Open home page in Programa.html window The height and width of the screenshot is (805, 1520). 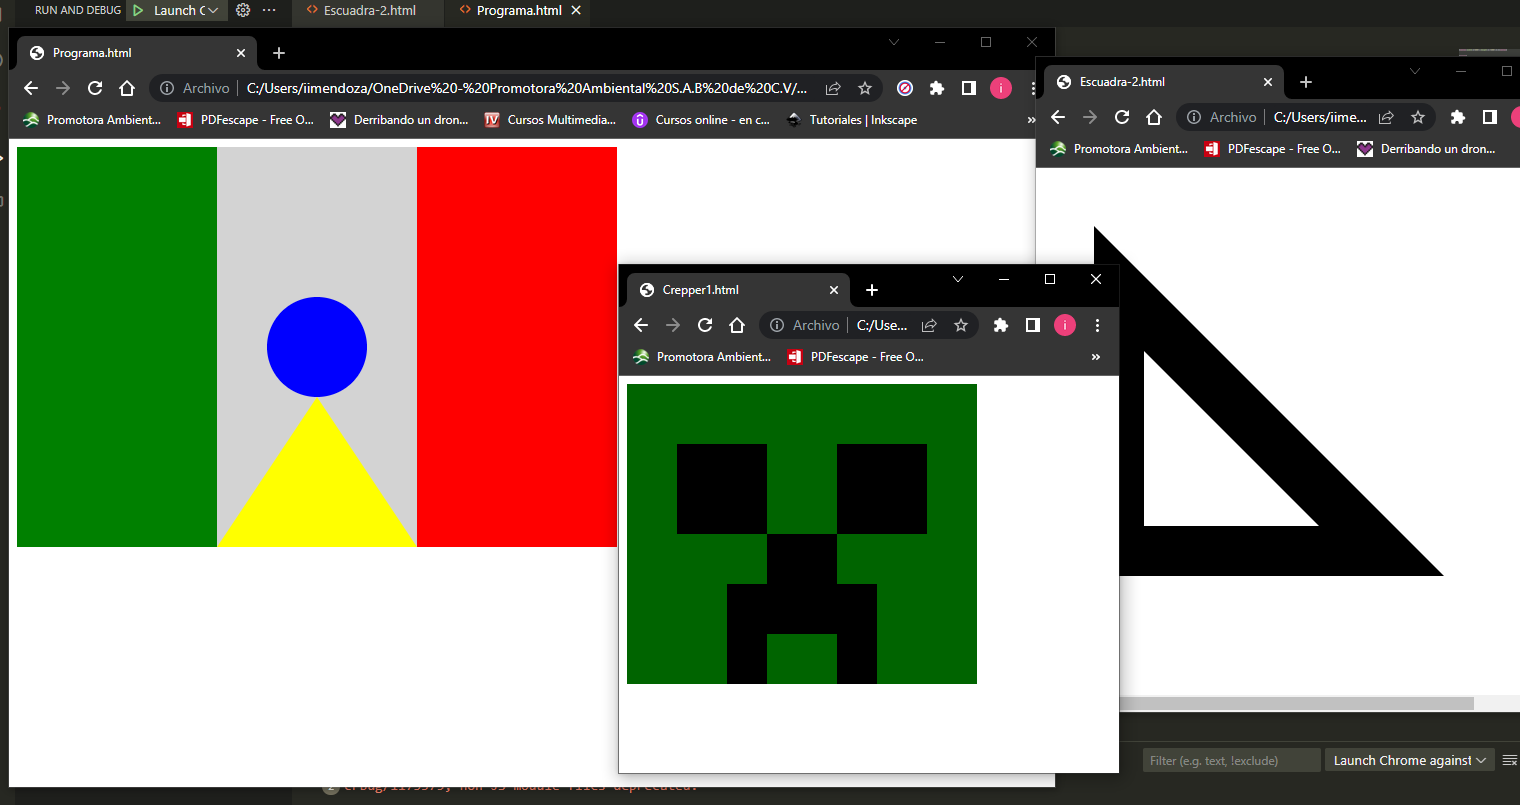127,88
